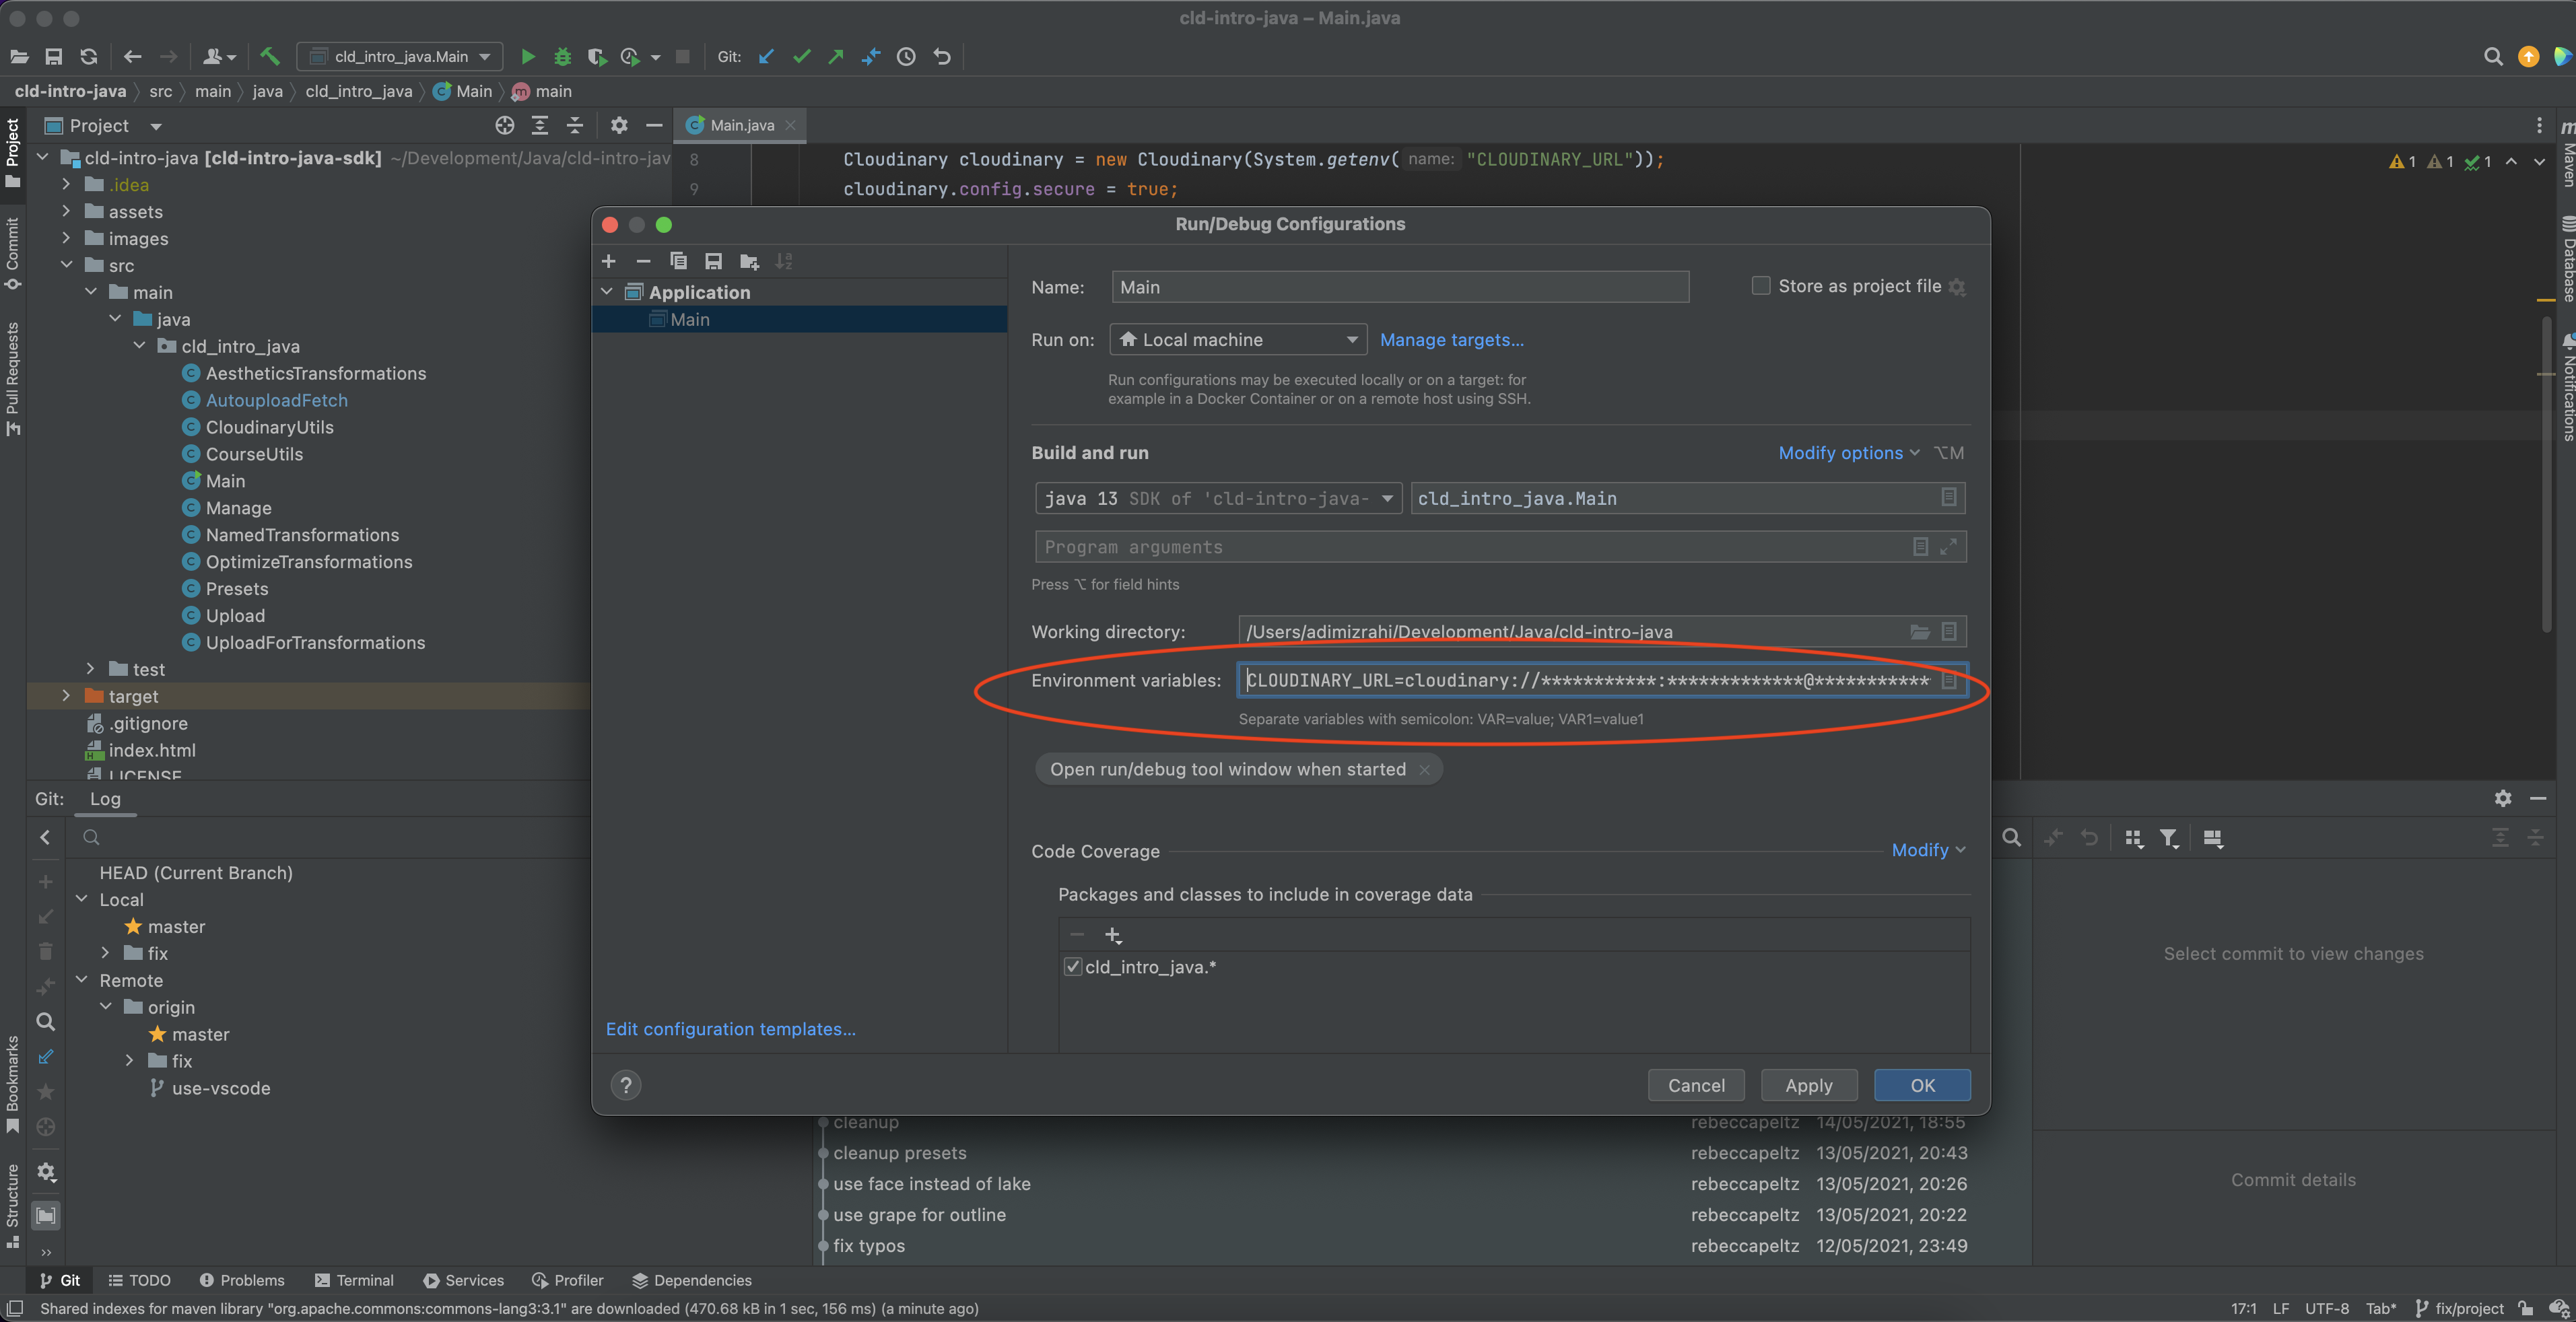Switch to the Main.java editor tab
The image size is (2576, 1322).
click(741, 125)
